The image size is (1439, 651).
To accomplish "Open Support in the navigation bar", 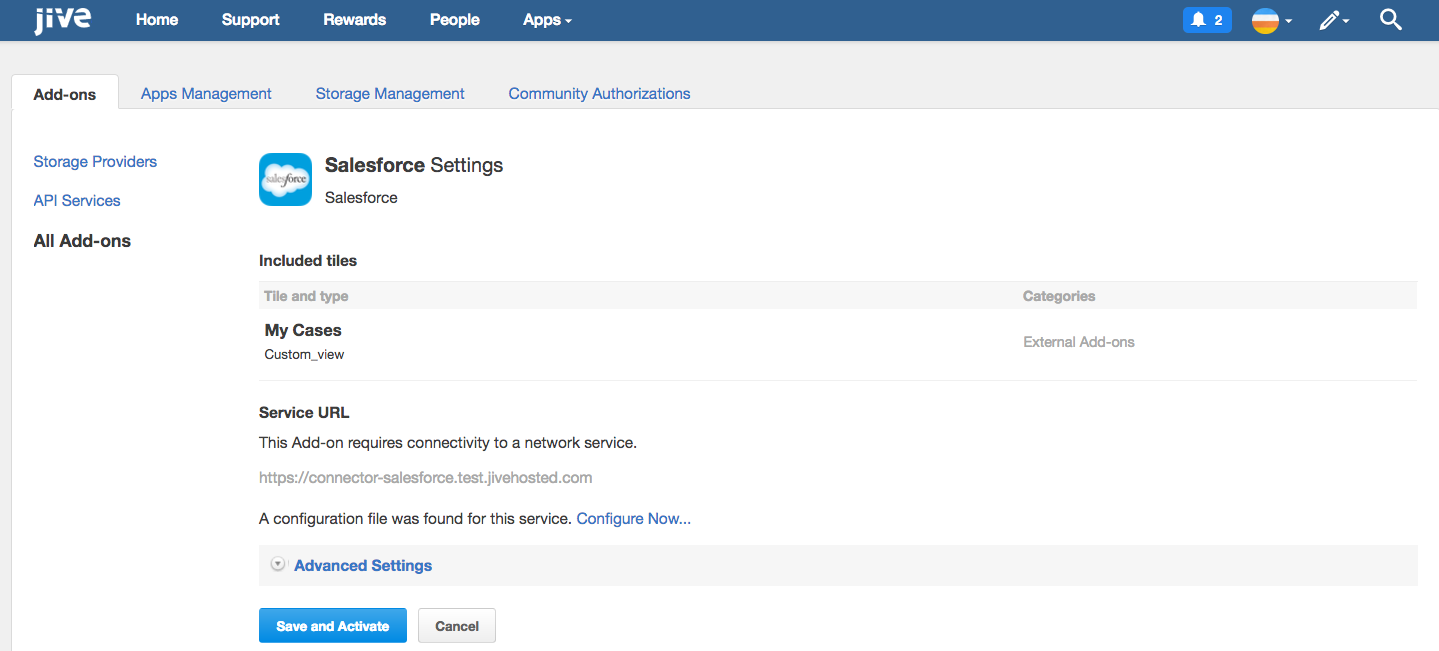I will (251, 20).
